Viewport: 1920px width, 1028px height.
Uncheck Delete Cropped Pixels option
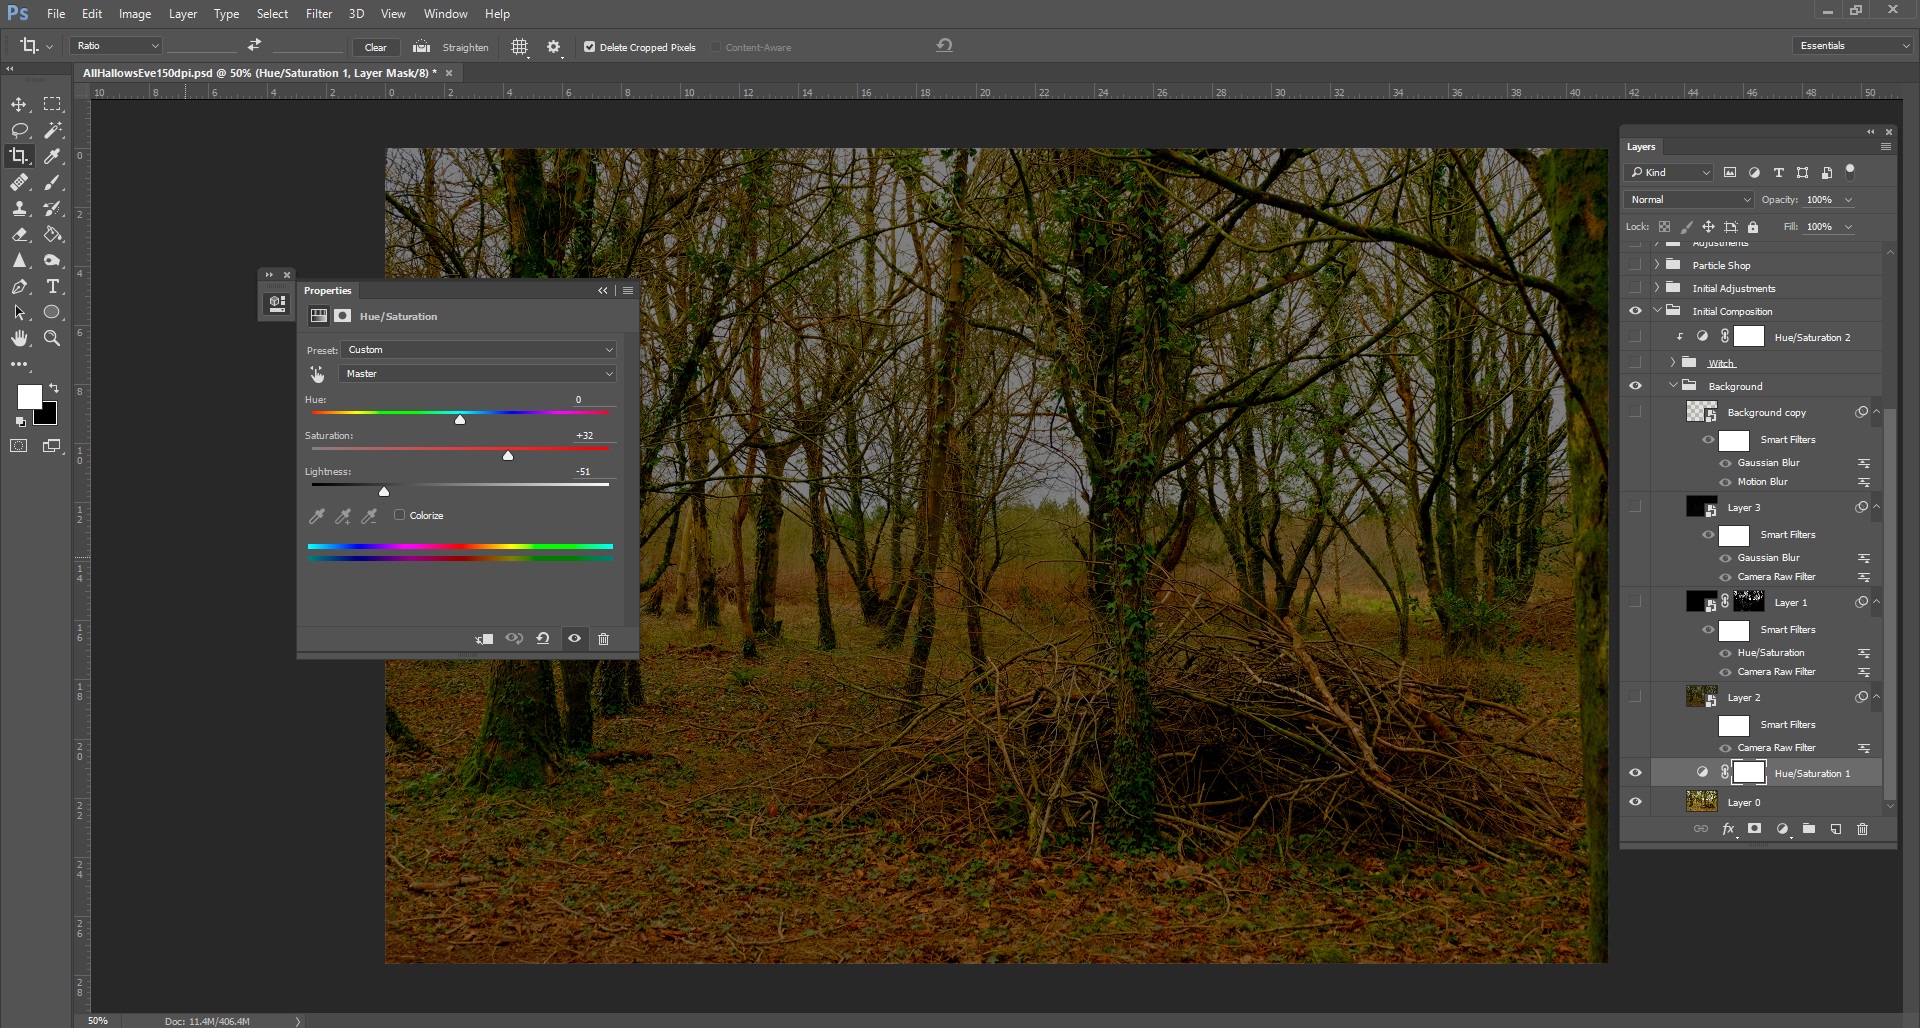[589, 47]
